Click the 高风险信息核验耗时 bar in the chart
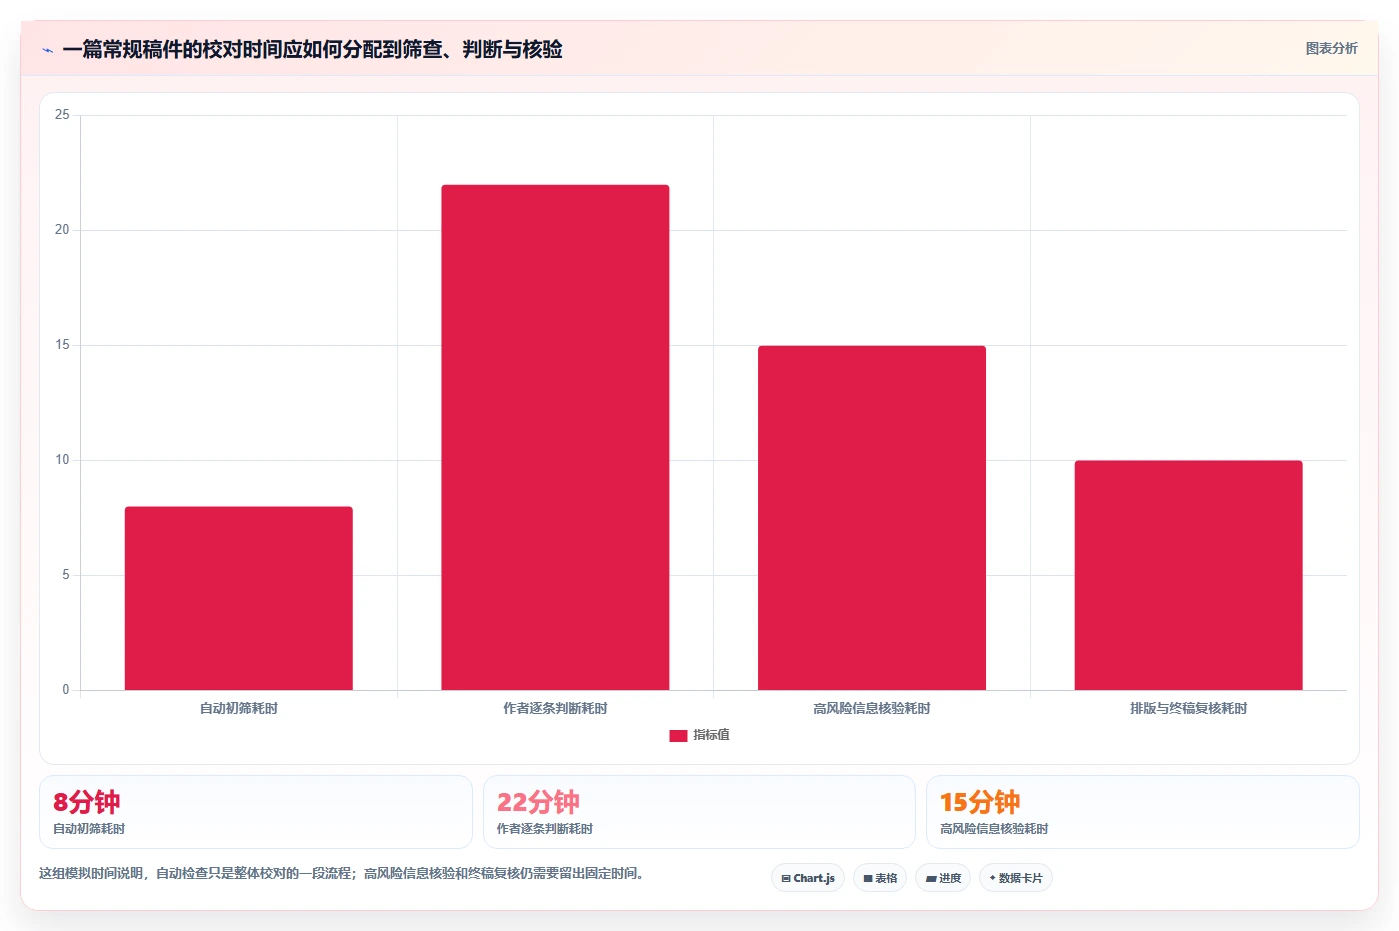Viewport: 1399px width, 931px height. pos(872,518)
